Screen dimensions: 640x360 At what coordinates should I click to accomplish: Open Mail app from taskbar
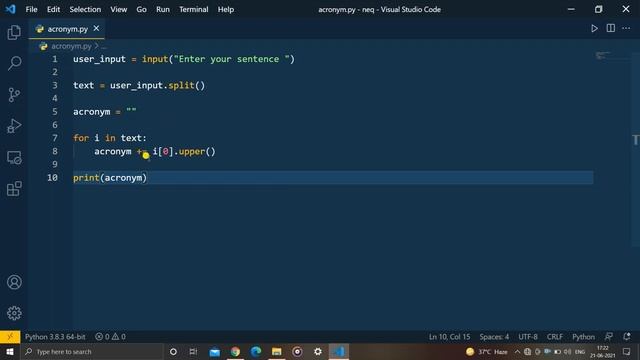click(x=214, y=351)
